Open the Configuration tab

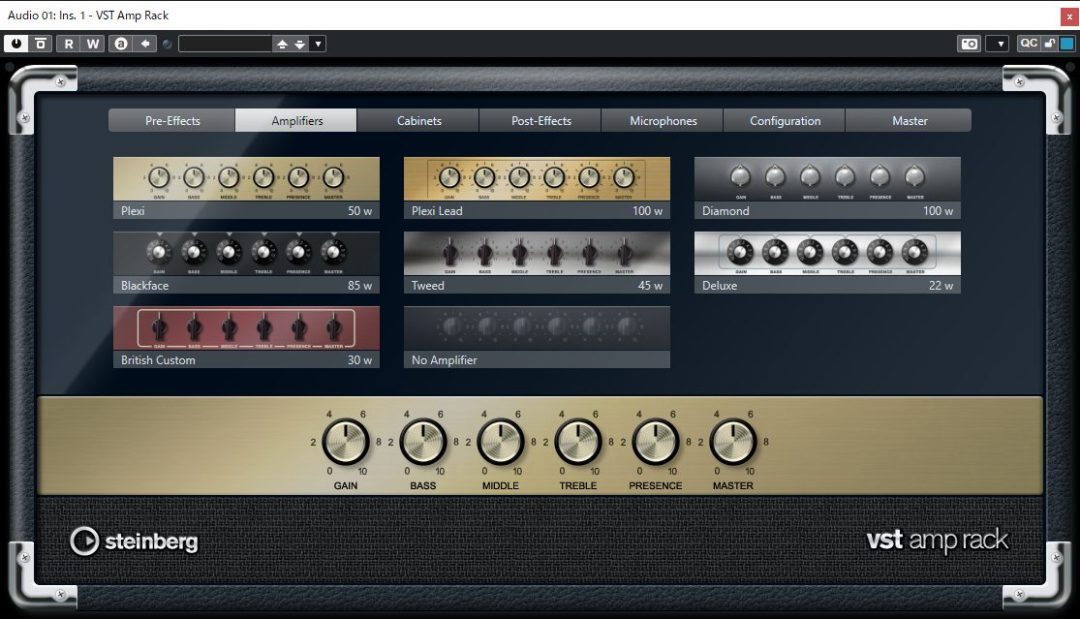[x=785, y=120]
